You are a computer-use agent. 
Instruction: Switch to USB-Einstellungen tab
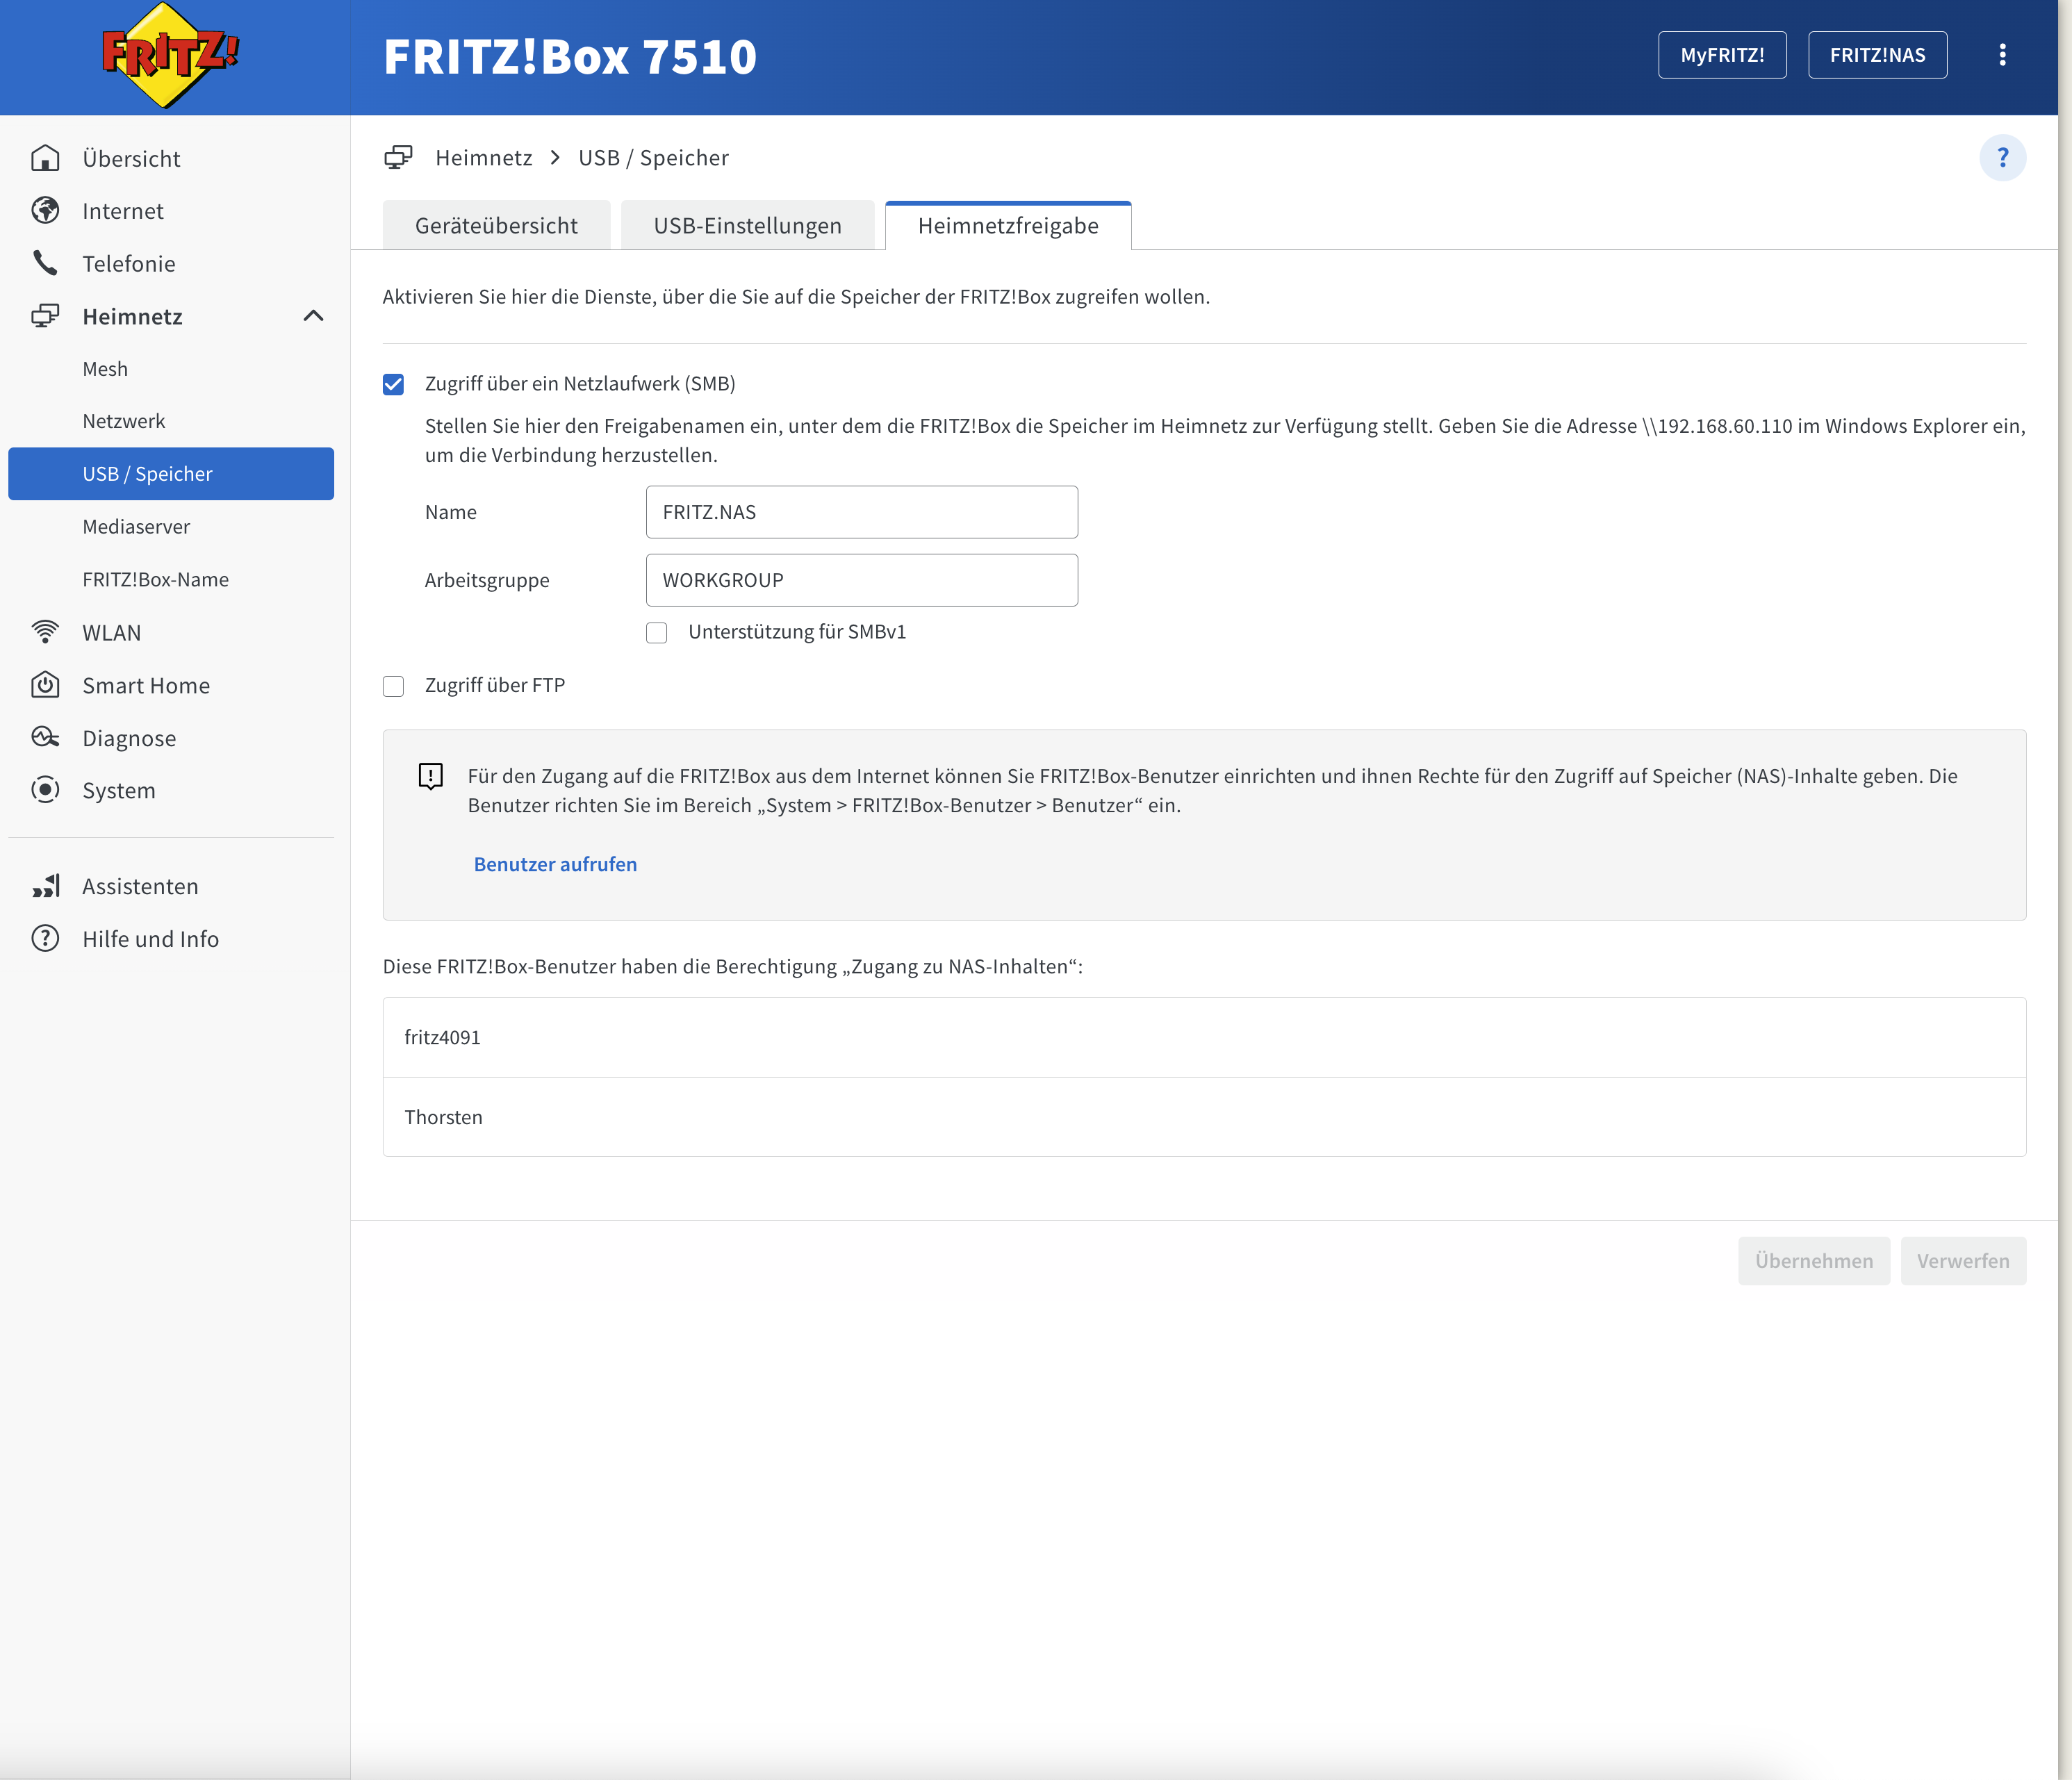(747, 225)
